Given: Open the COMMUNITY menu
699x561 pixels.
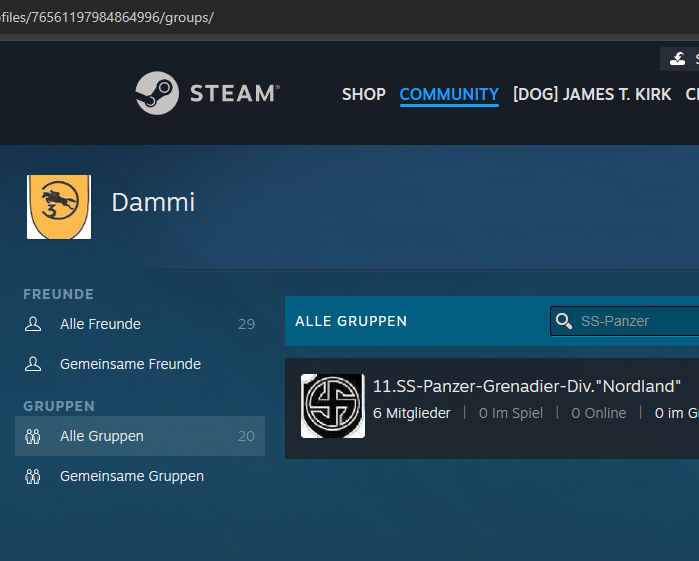Looking at the screenshot, I should pyautogui.click(x=449, y=94).
